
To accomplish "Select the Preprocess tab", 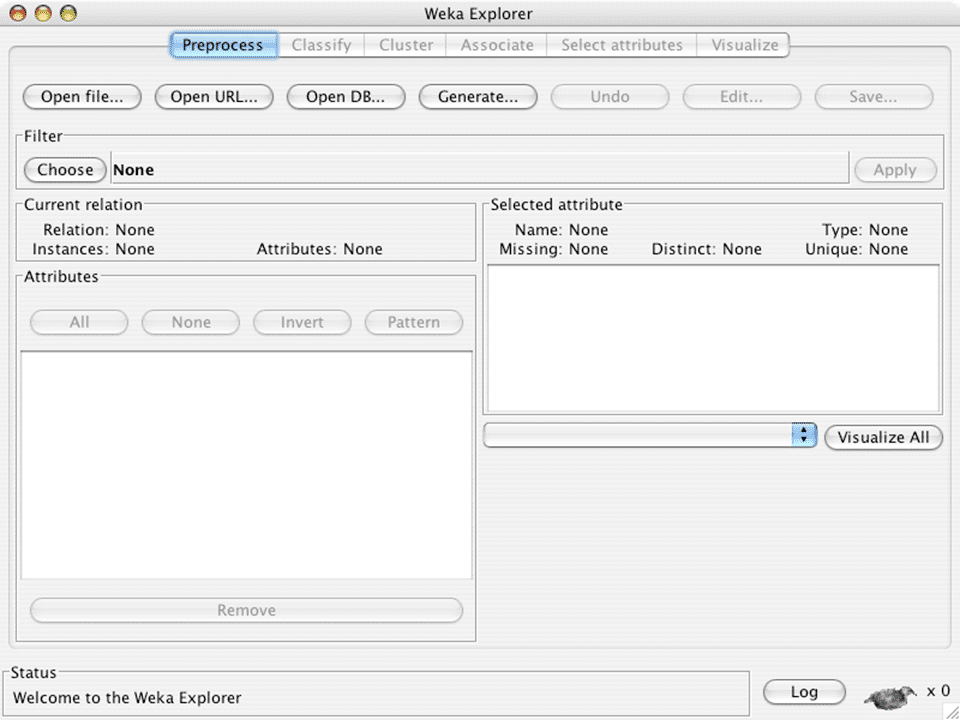I will pos(222,45).
